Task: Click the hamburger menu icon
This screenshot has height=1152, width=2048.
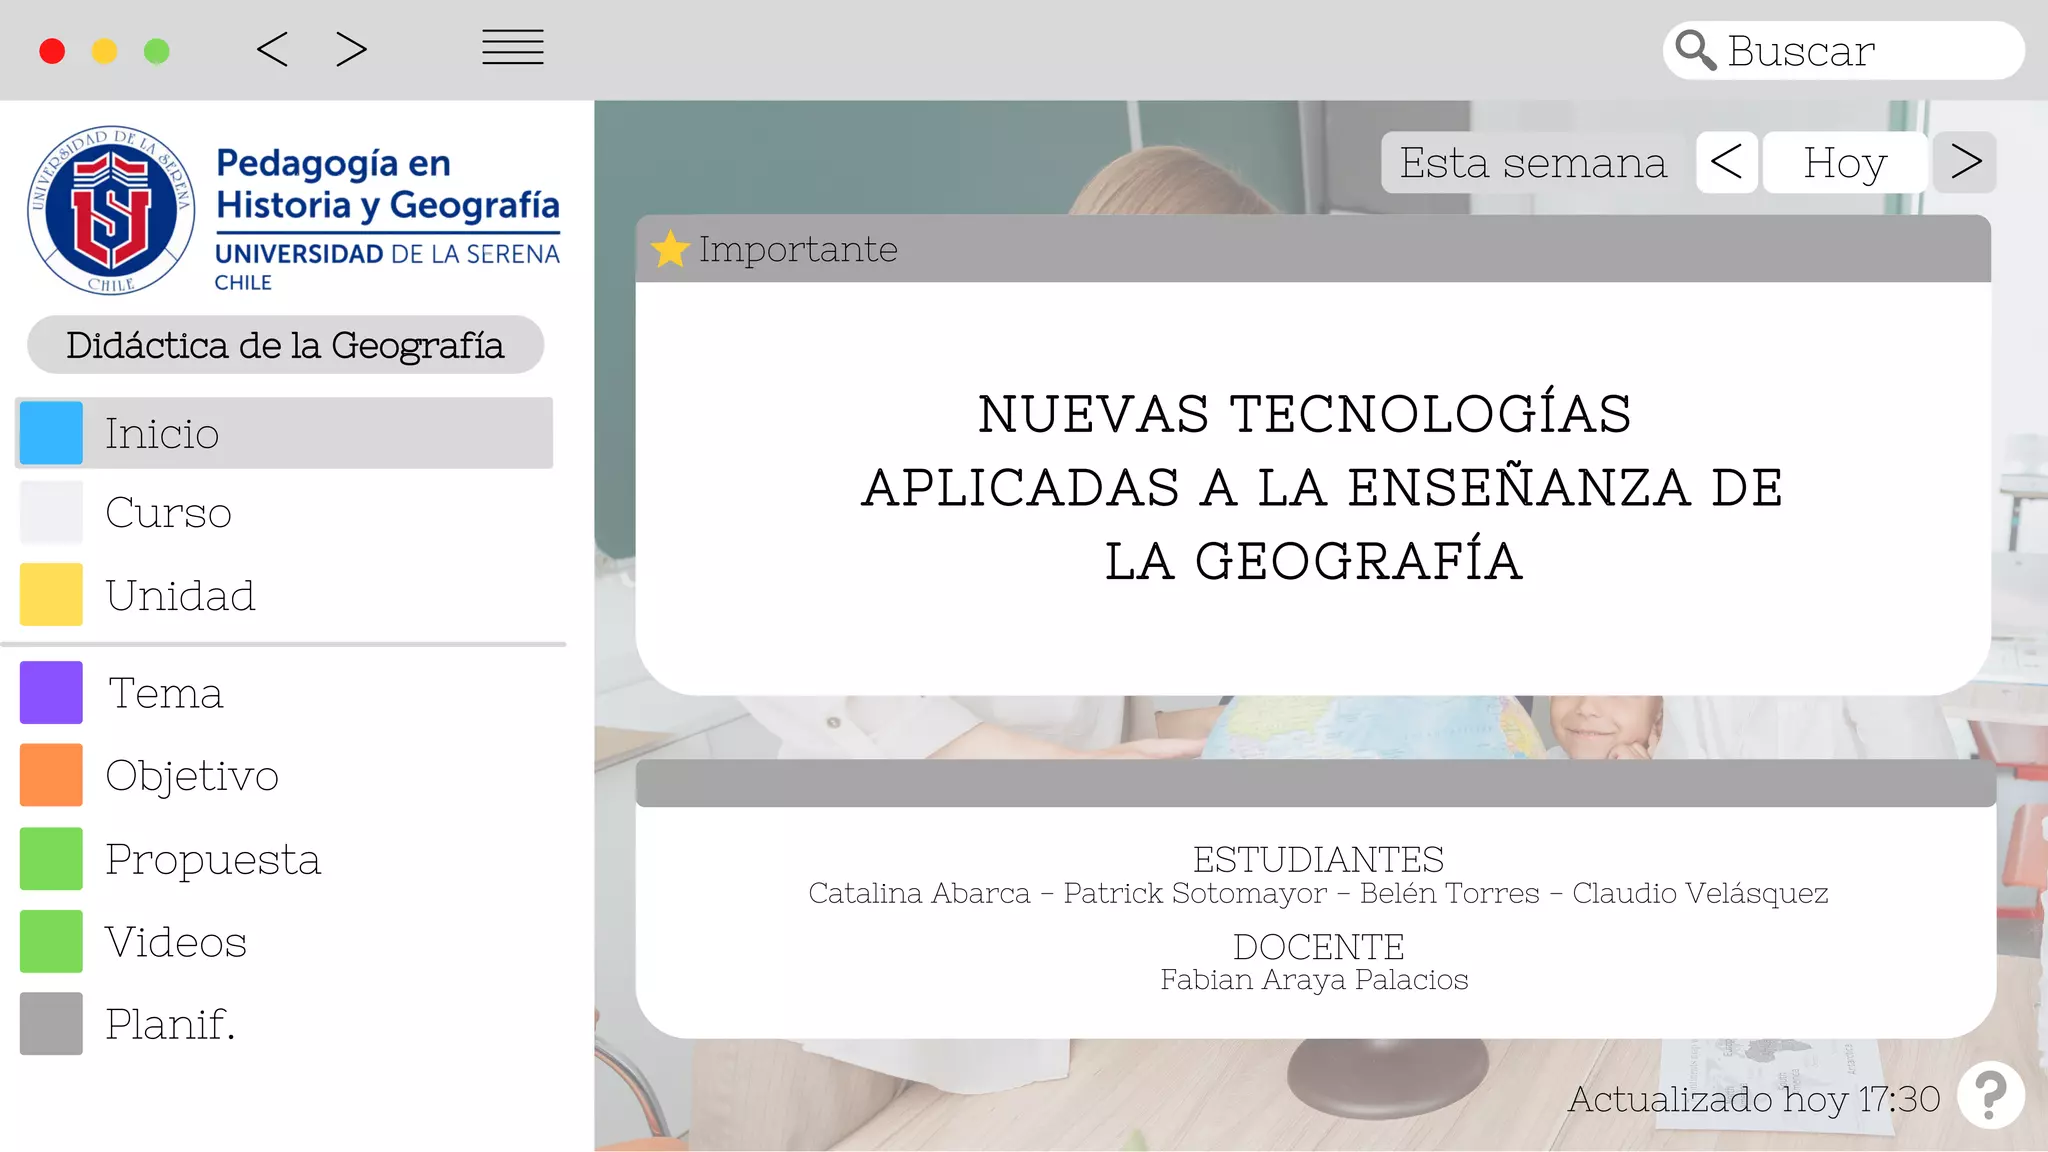Action: click(512, 48)
